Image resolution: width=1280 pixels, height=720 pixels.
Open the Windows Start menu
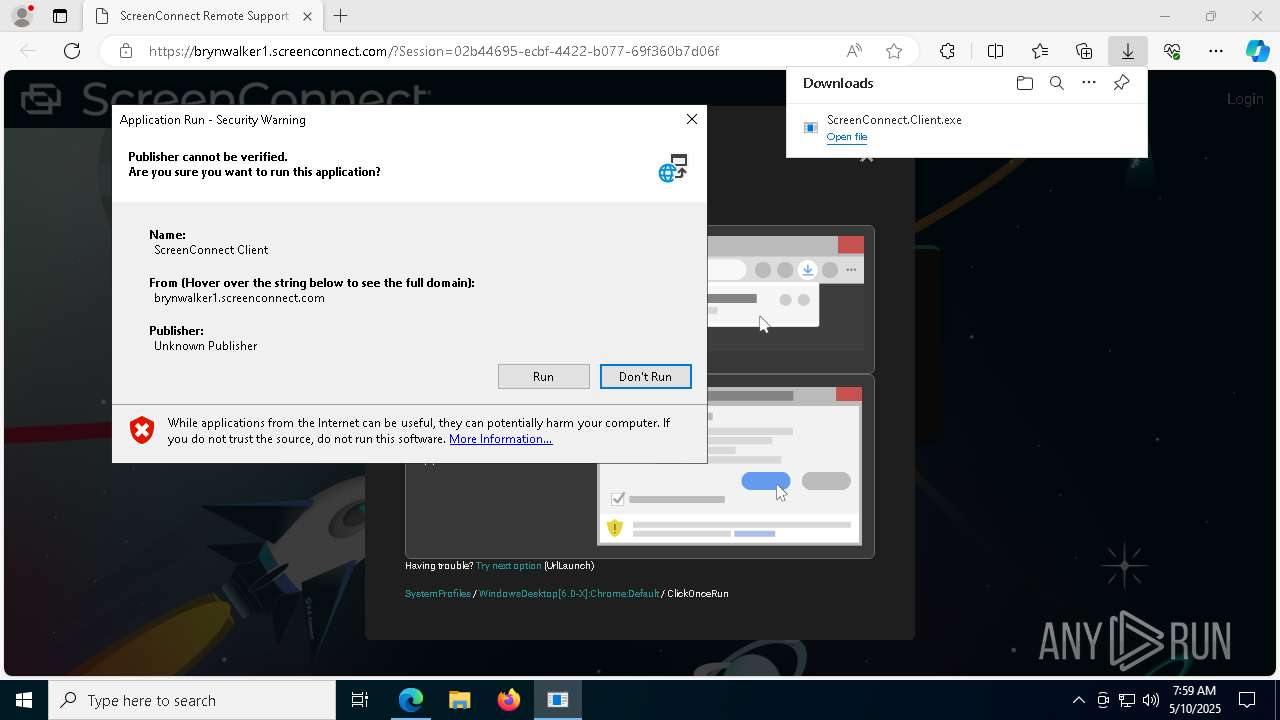[24, 700]
